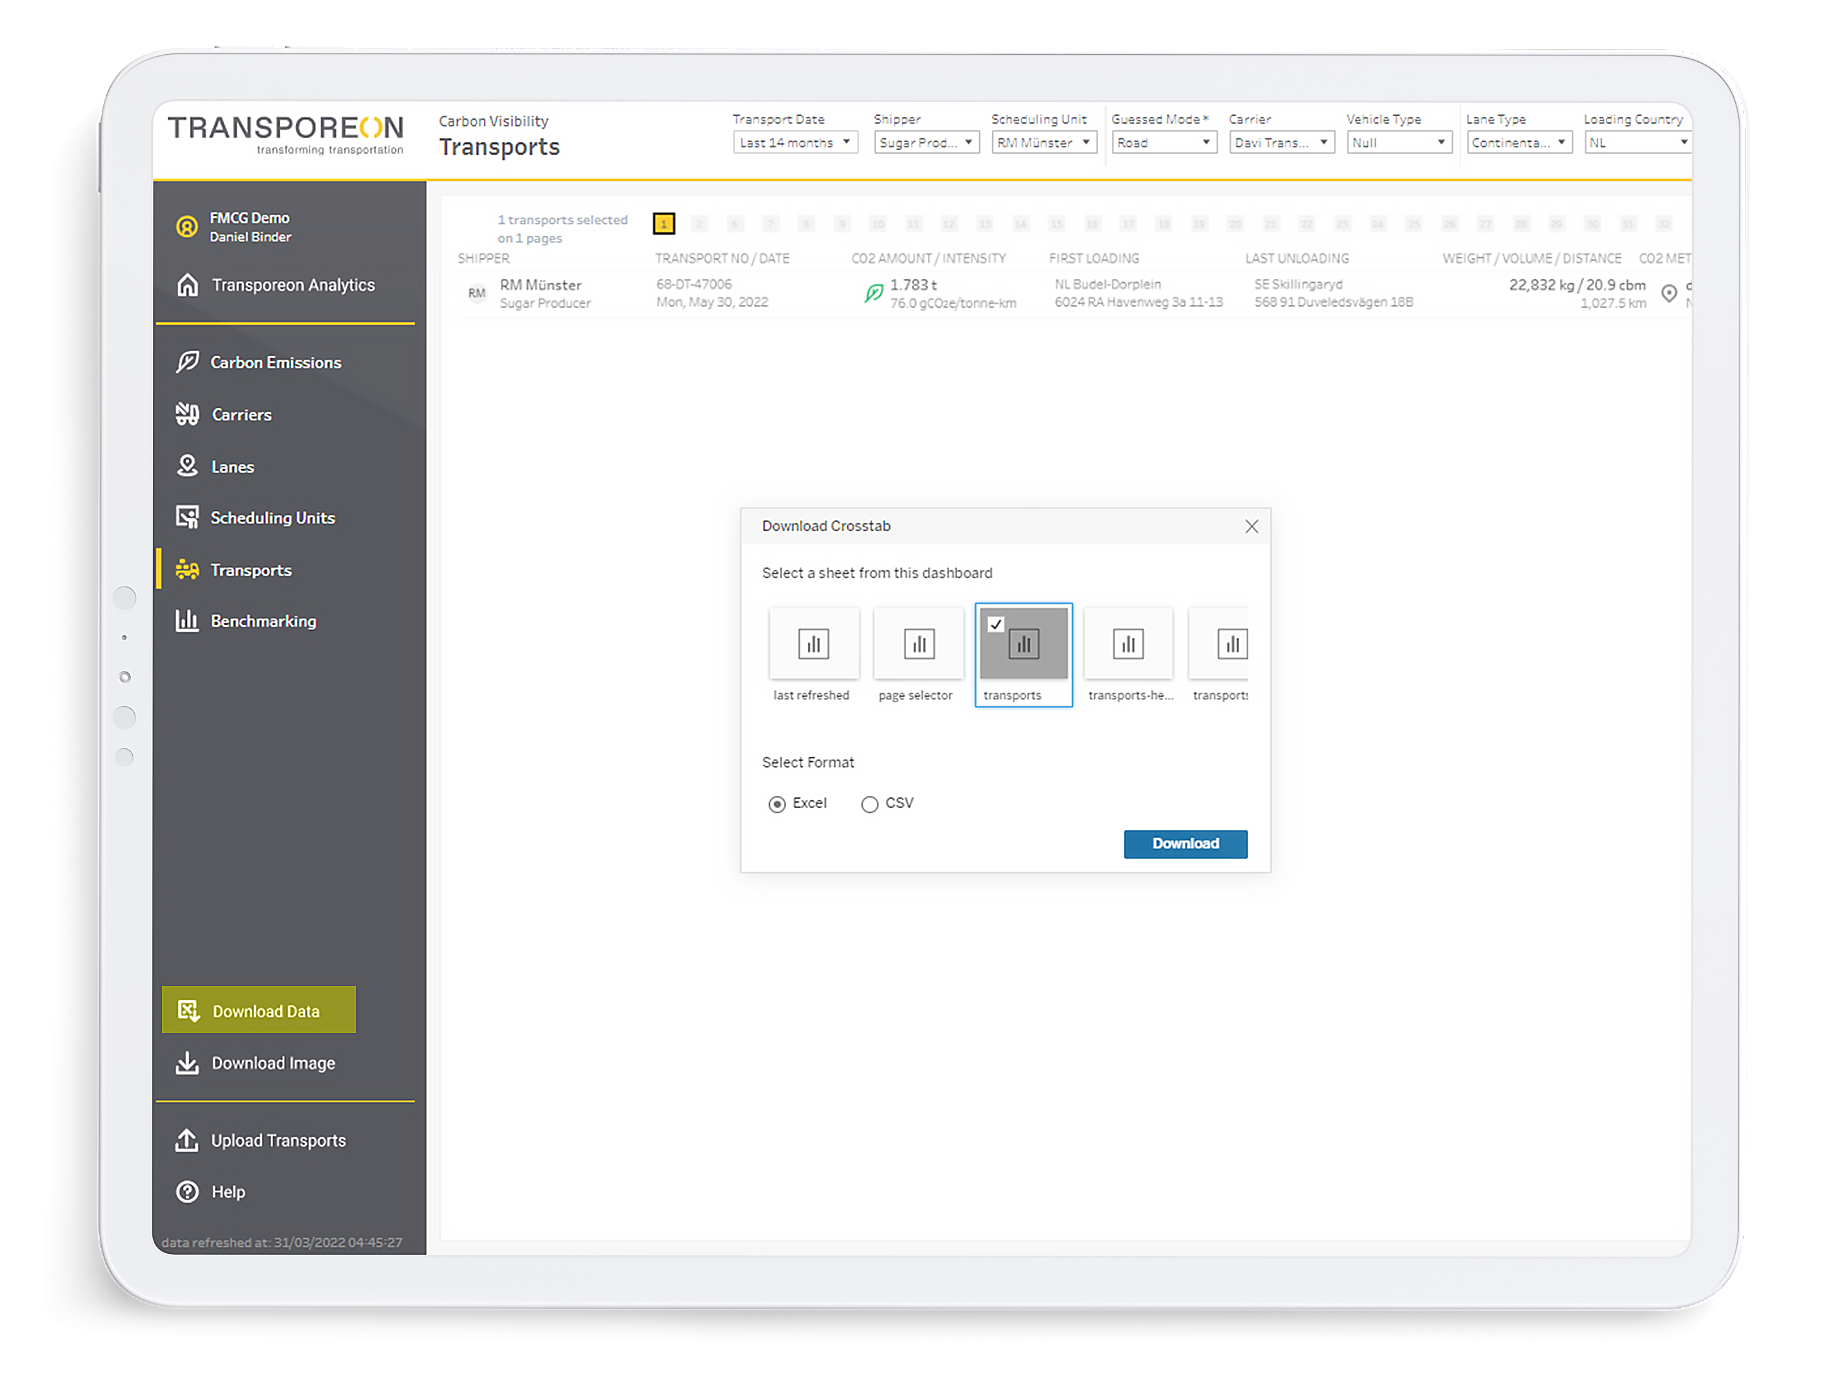Open the Carriers menu item
The width and height of the screenshot is (1833, 1373).
(x=242, y=414)
